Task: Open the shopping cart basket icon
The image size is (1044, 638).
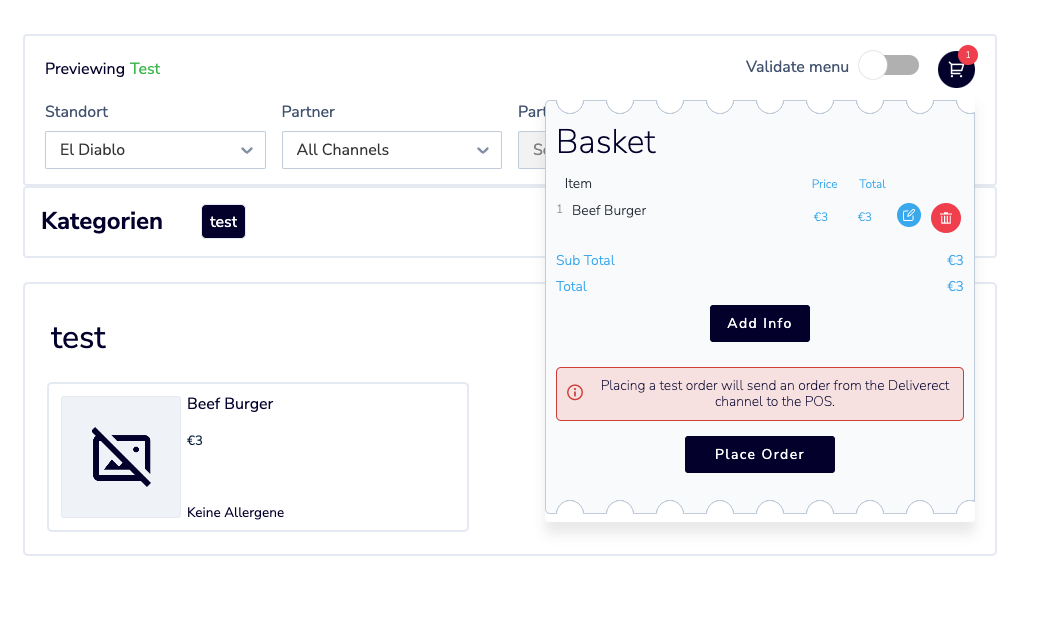Action: (x=956, y=69)
